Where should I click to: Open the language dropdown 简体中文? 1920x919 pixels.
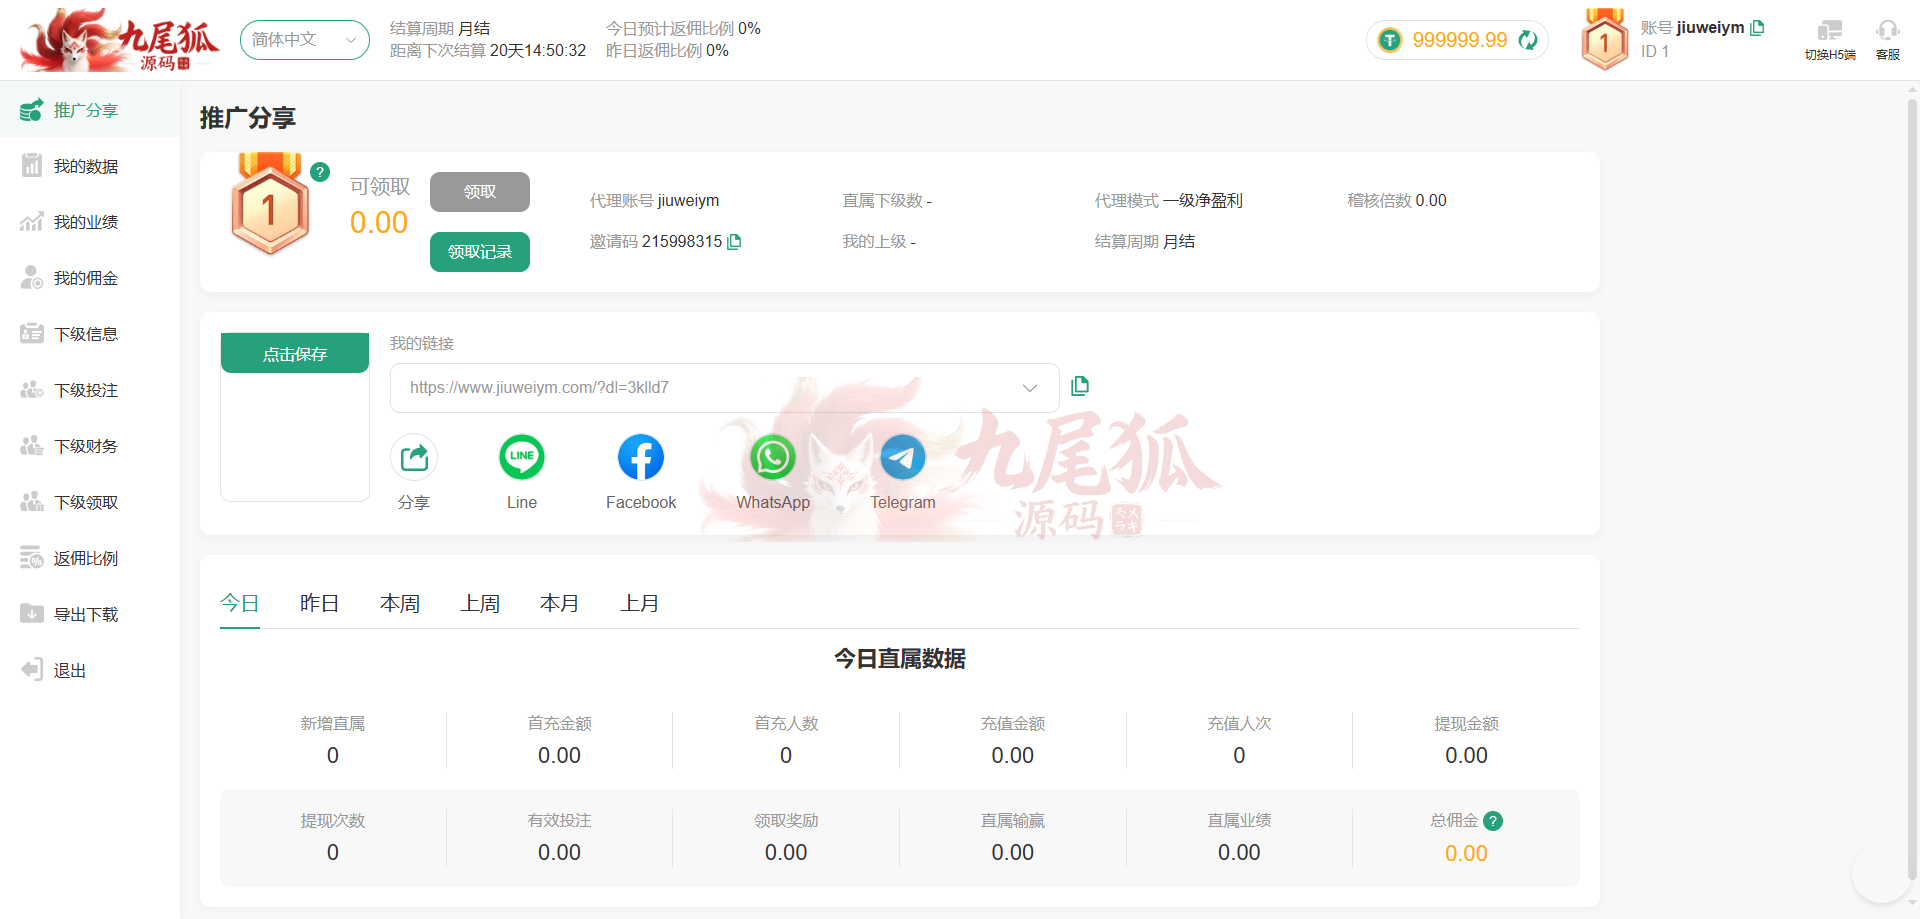click(304, 40)
